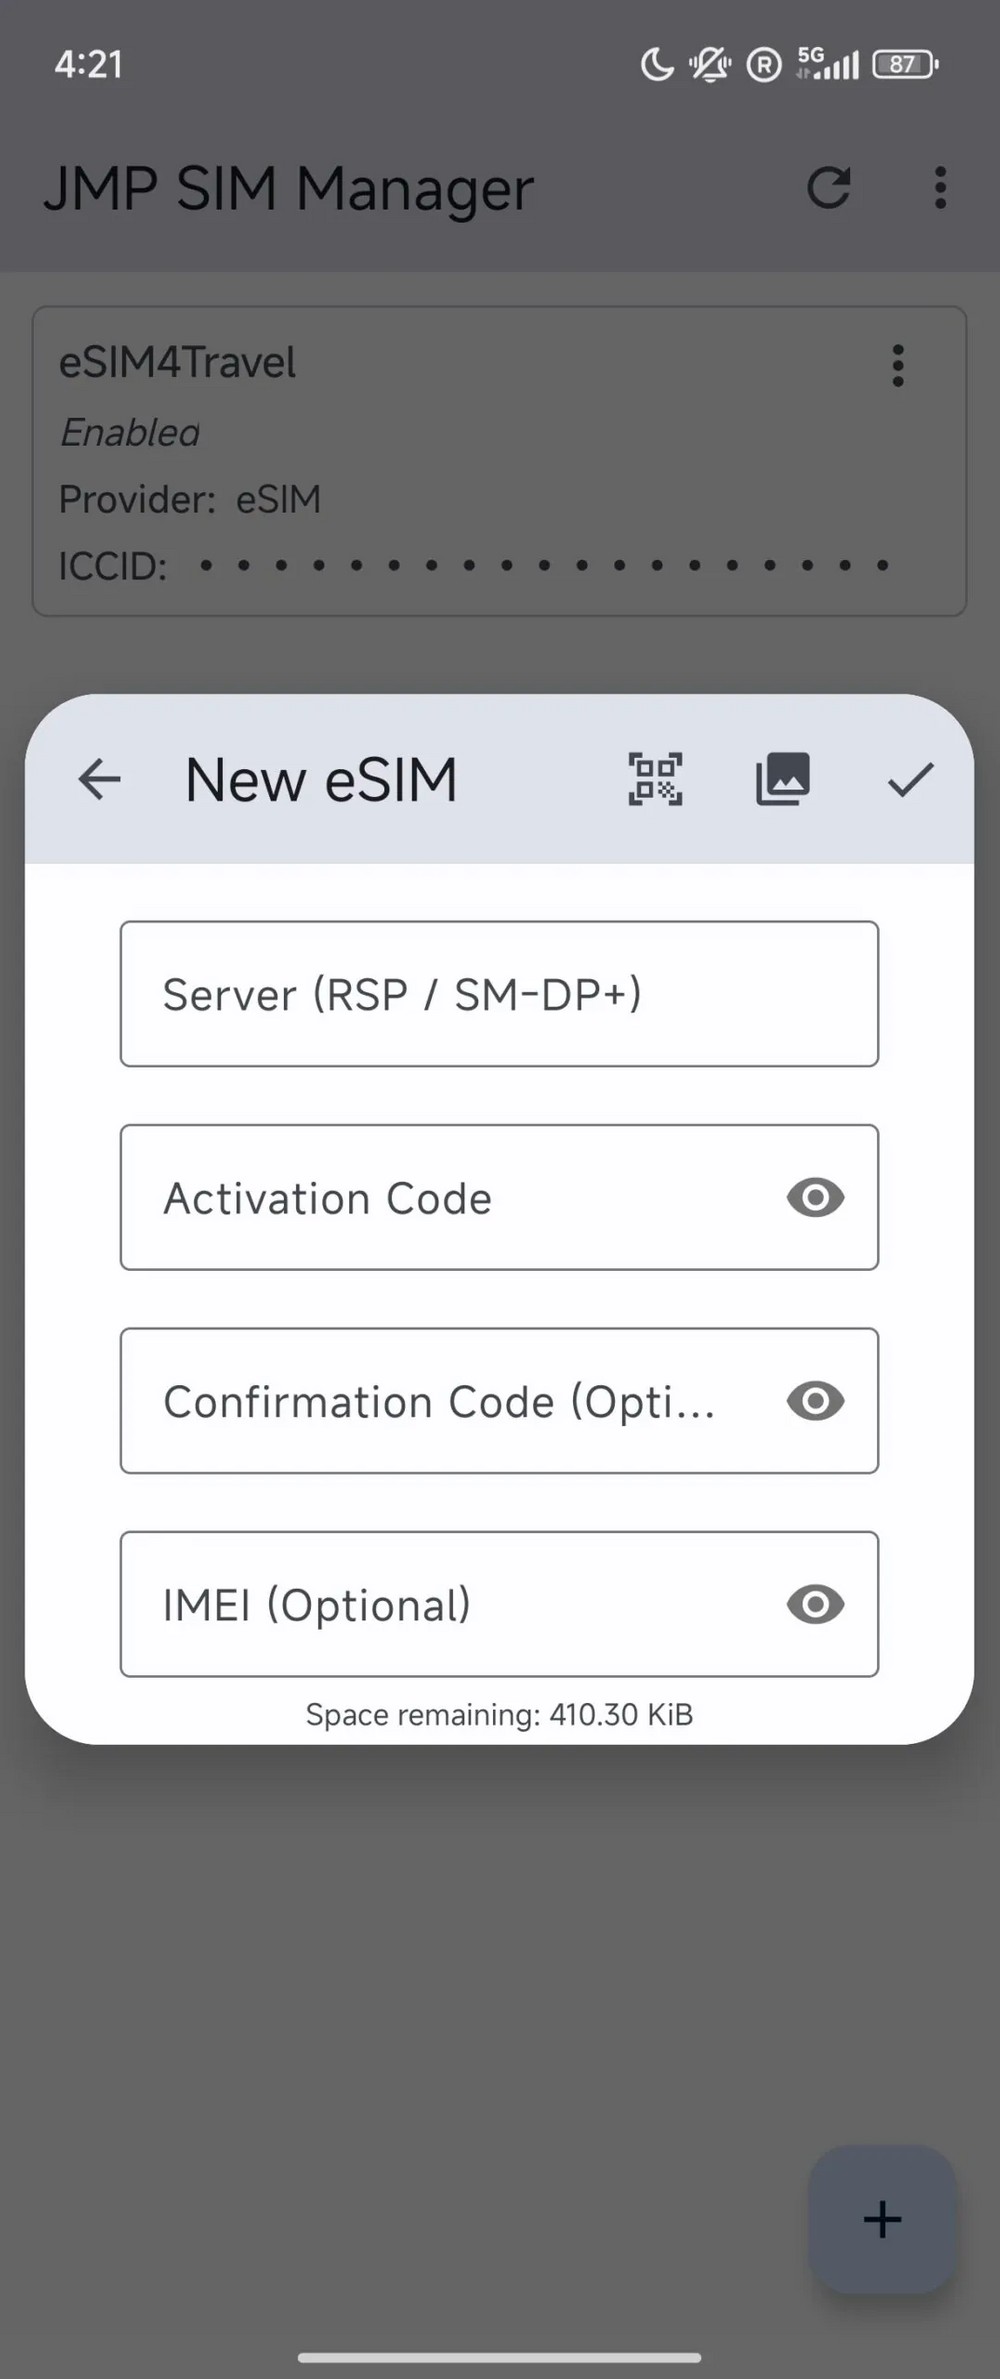Tap the 5G signal strength icon
The width and height of the screenshot is (1000, 2379).
827,63
